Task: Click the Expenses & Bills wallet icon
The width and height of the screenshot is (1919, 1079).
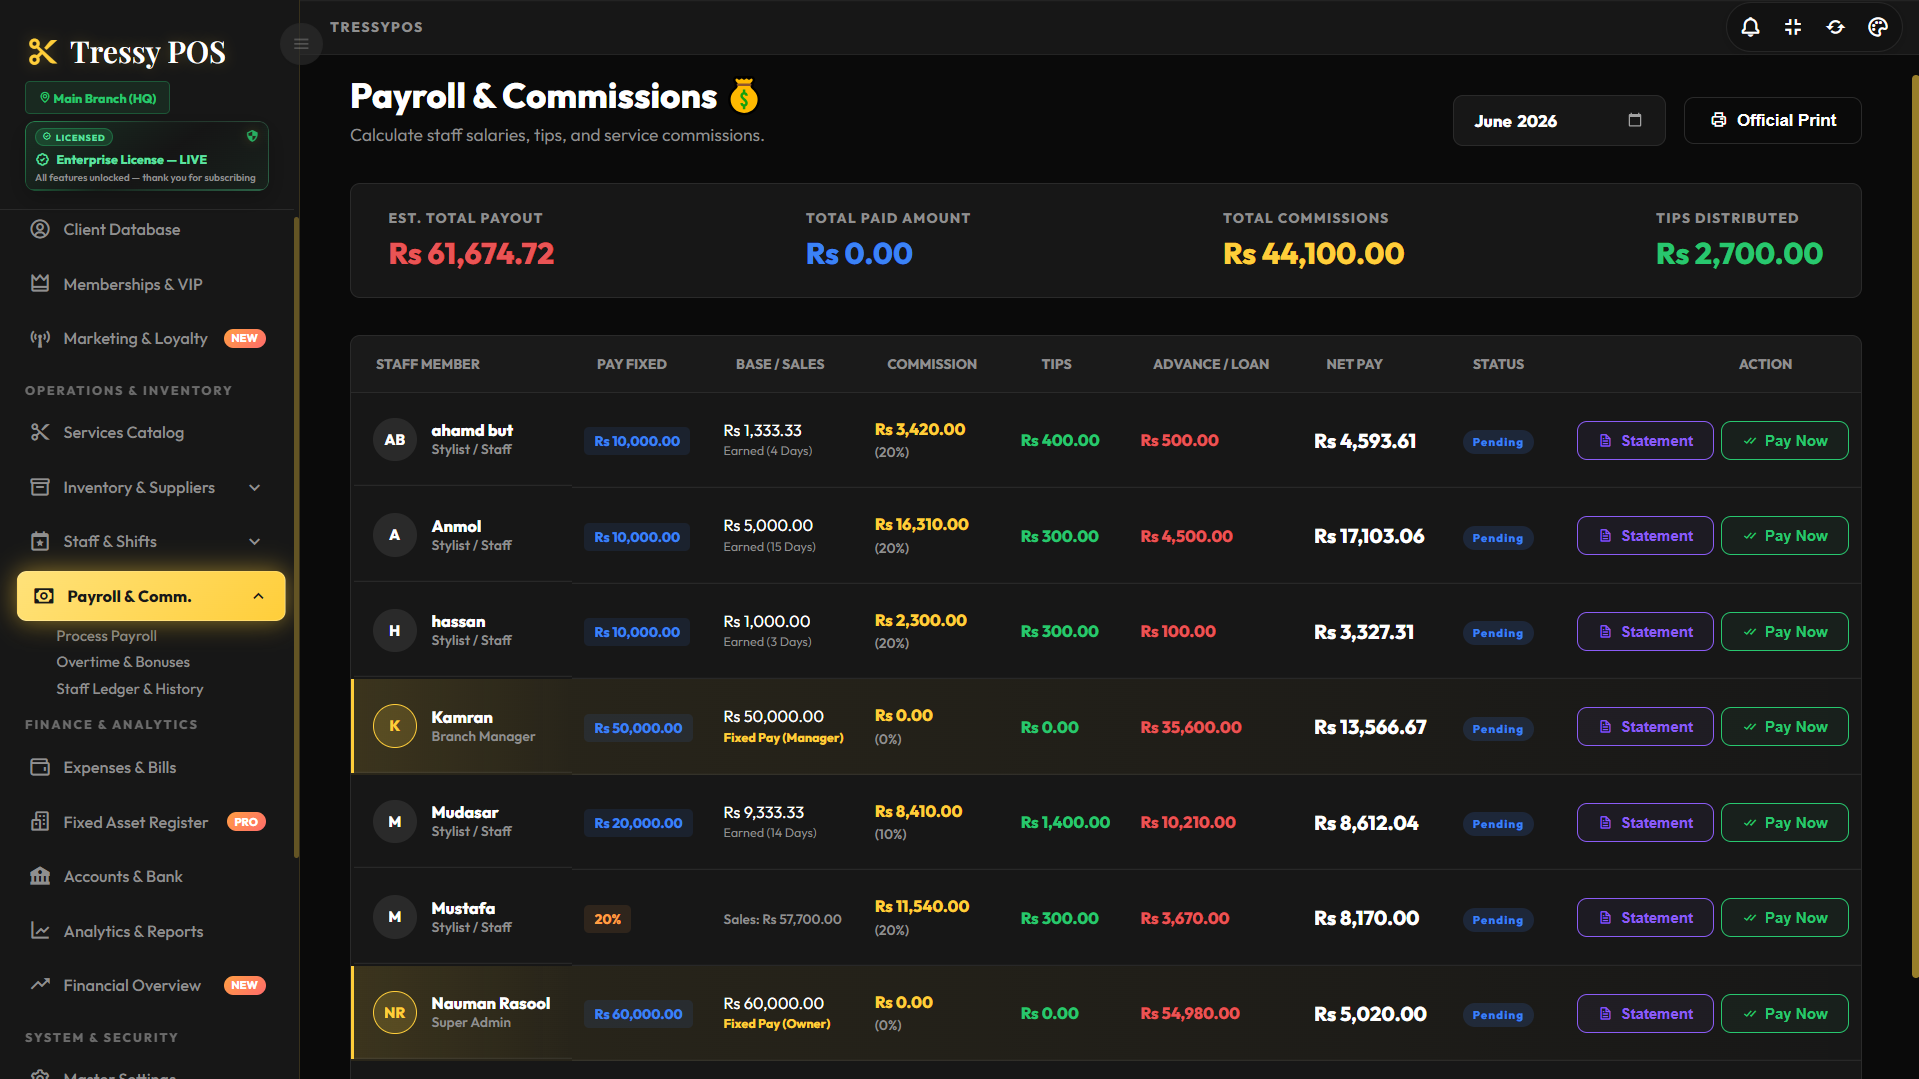Action: point(40,767)
